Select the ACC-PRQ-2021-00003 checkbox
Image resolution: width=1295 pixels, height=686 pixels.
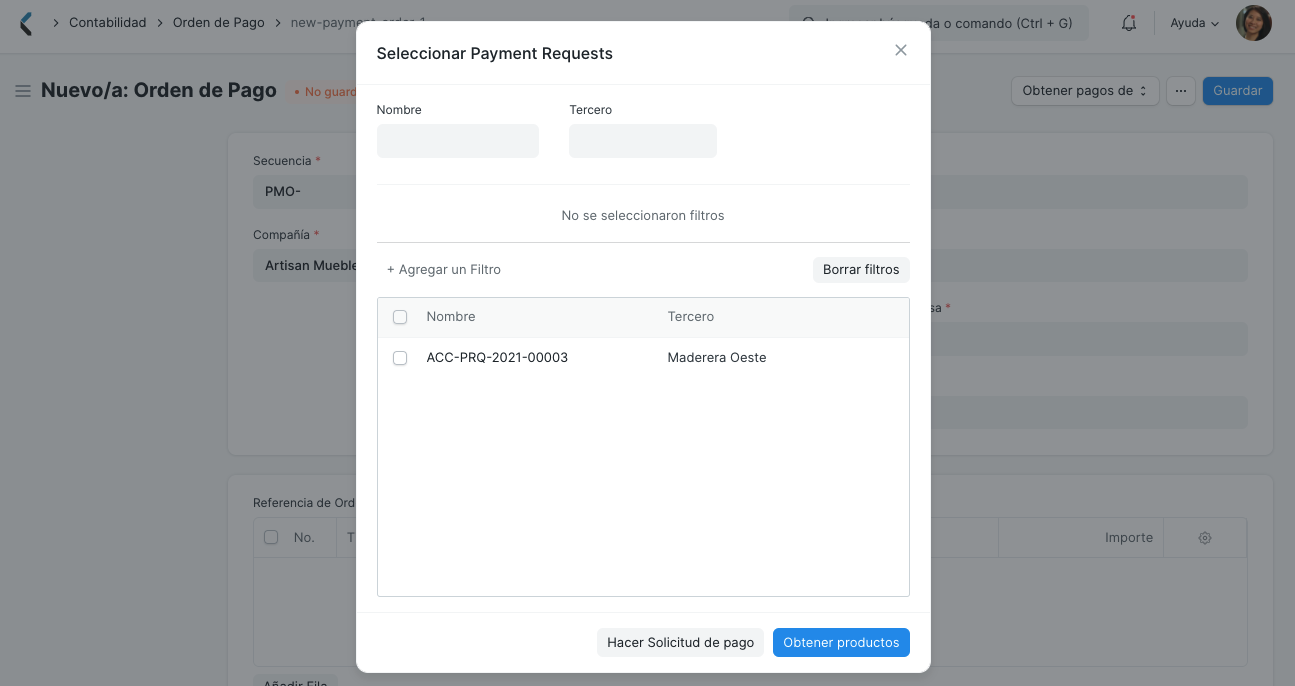click(400, 357)
